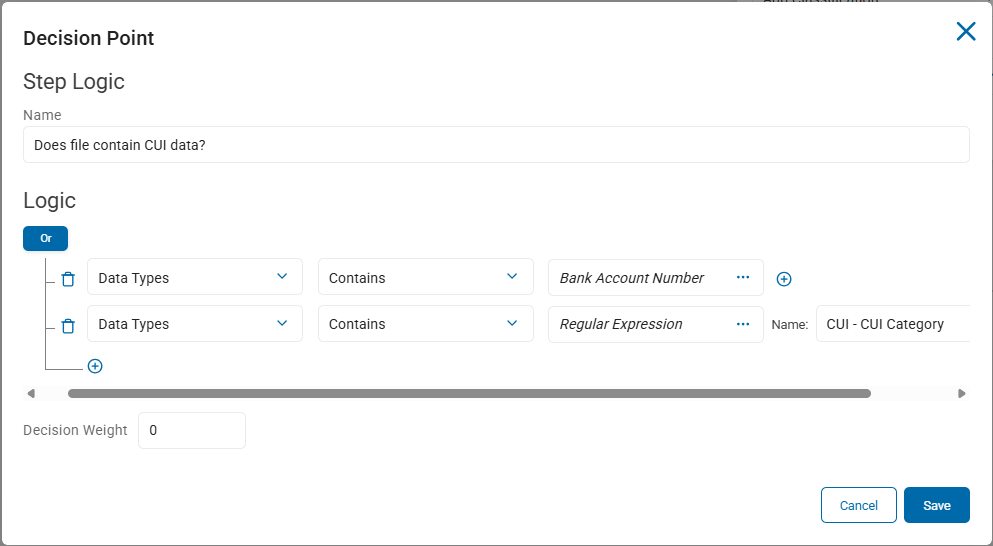Expand second row Data Types dropdown
This screenshot has width=993, height=546.
[194, 324]
